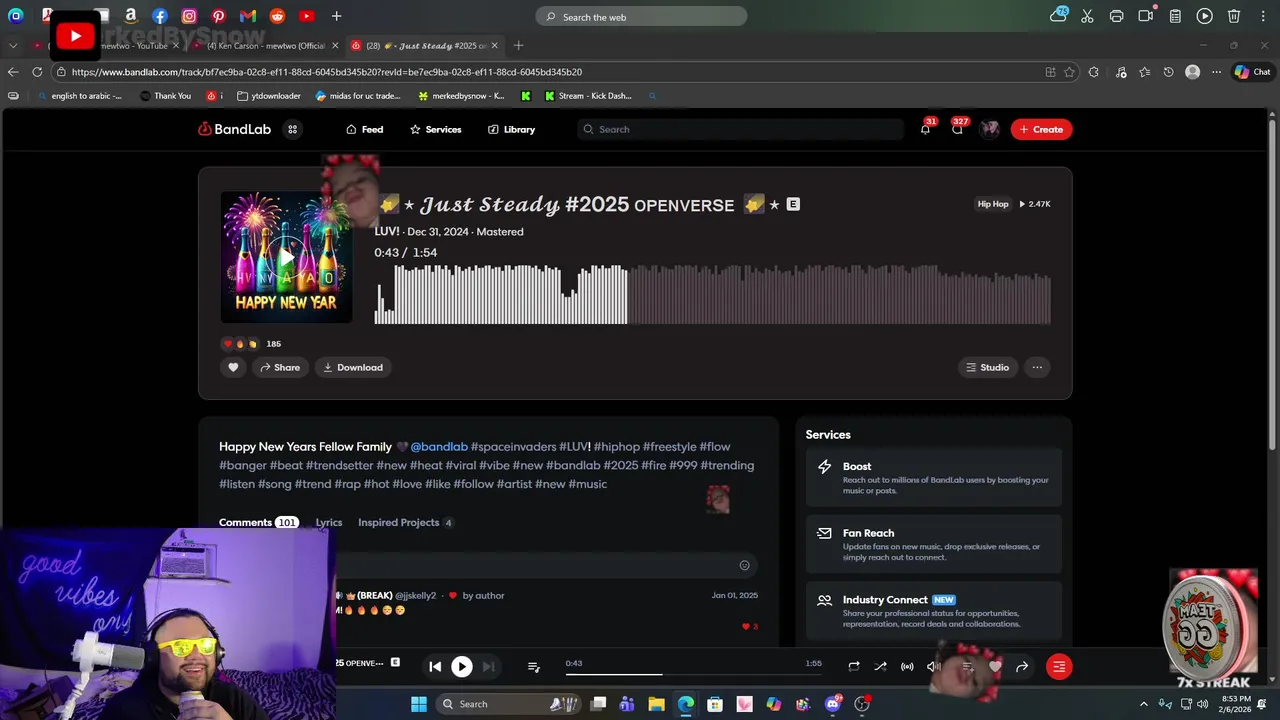Click the browser address bar URL
Viewport: 1280px width, 720px height.
[x=327, y=72]
